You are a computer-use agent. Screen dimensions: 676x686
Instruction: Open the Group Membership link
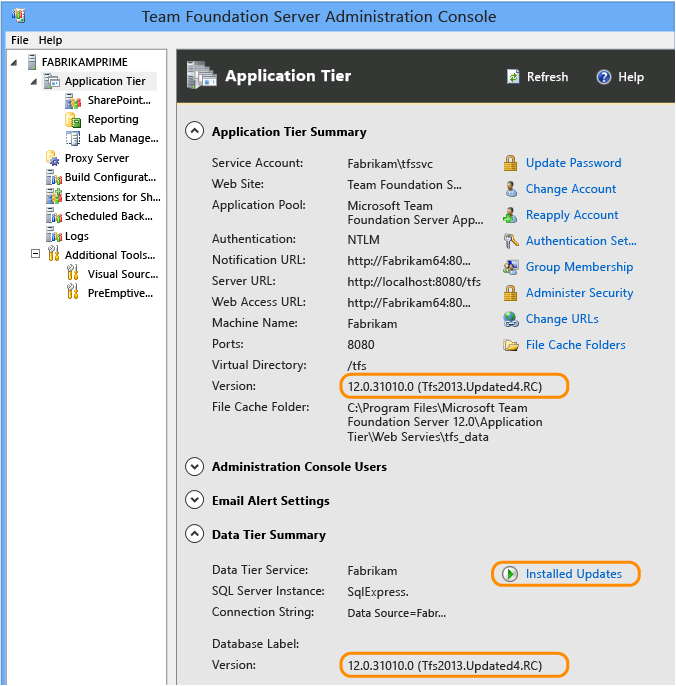click(579, 267)
